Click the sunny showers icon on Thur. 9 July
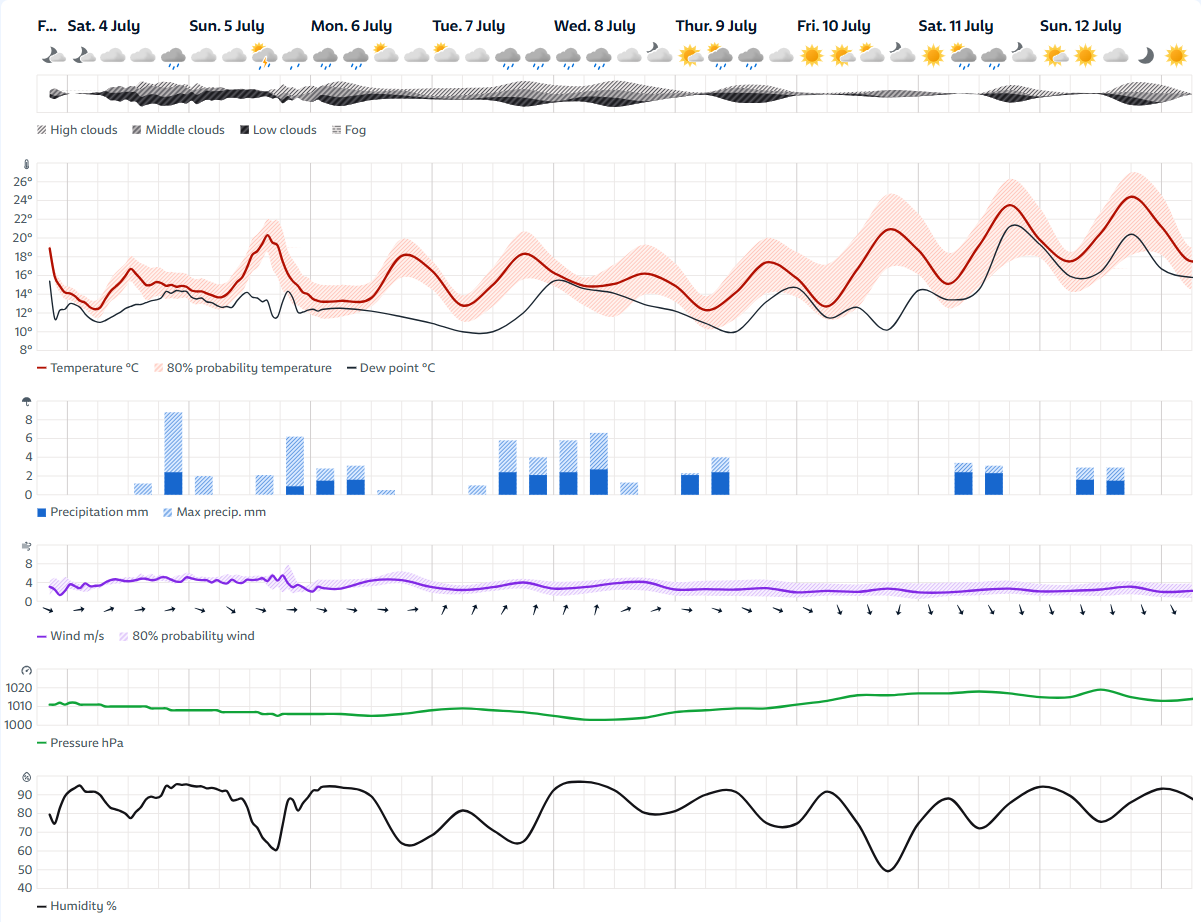 point(720,55)
